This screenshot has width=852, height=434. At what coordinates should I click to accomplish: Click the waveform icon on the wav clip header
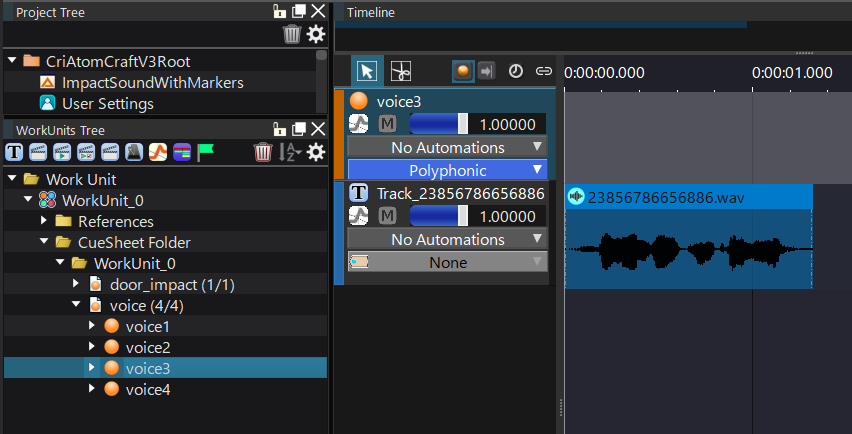tap(575, 197)
